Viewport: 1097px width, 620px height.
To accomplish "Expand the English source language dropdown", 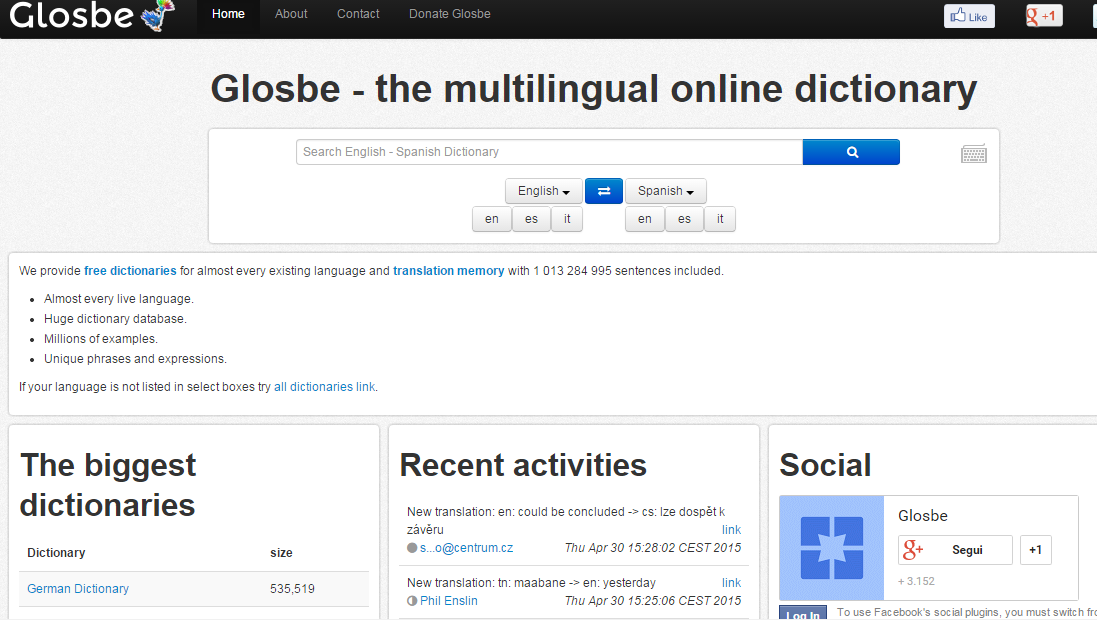I will [543, 191].
